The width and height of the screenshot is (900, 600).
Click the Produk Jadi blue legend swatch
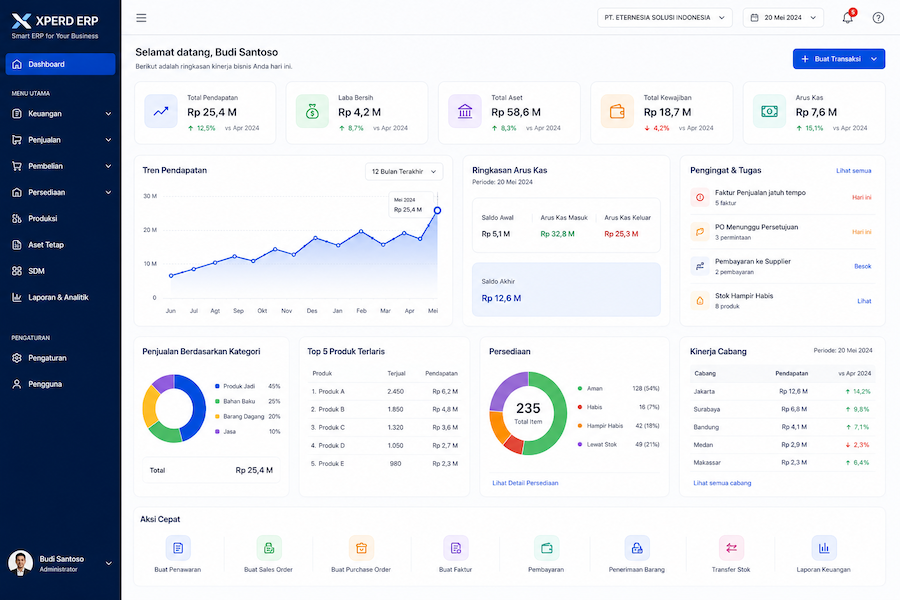click(x=218, y=386)
